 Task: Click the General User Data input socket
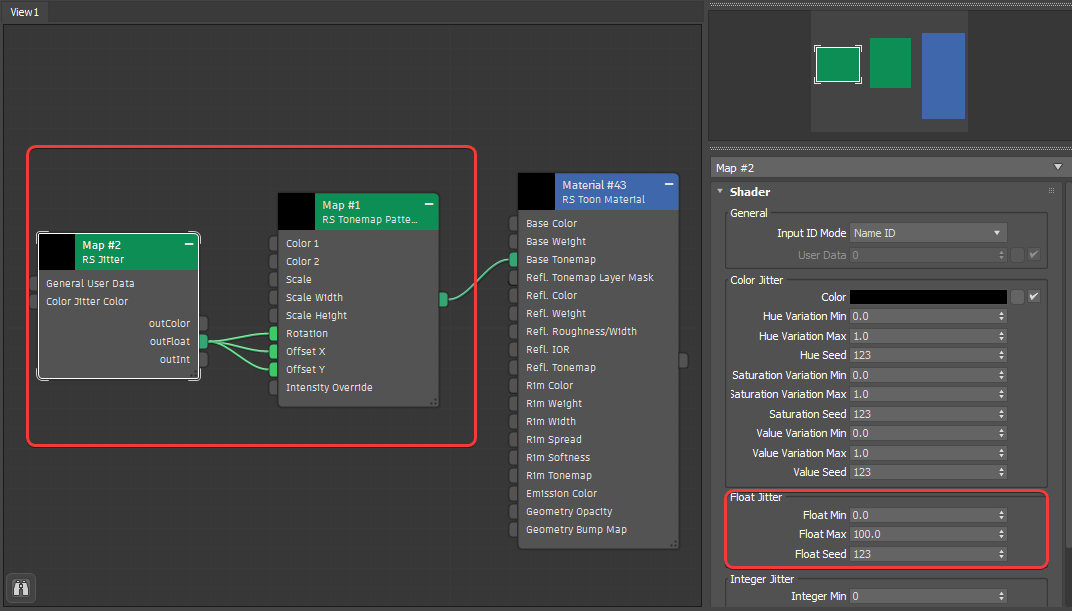click(34, 284)
